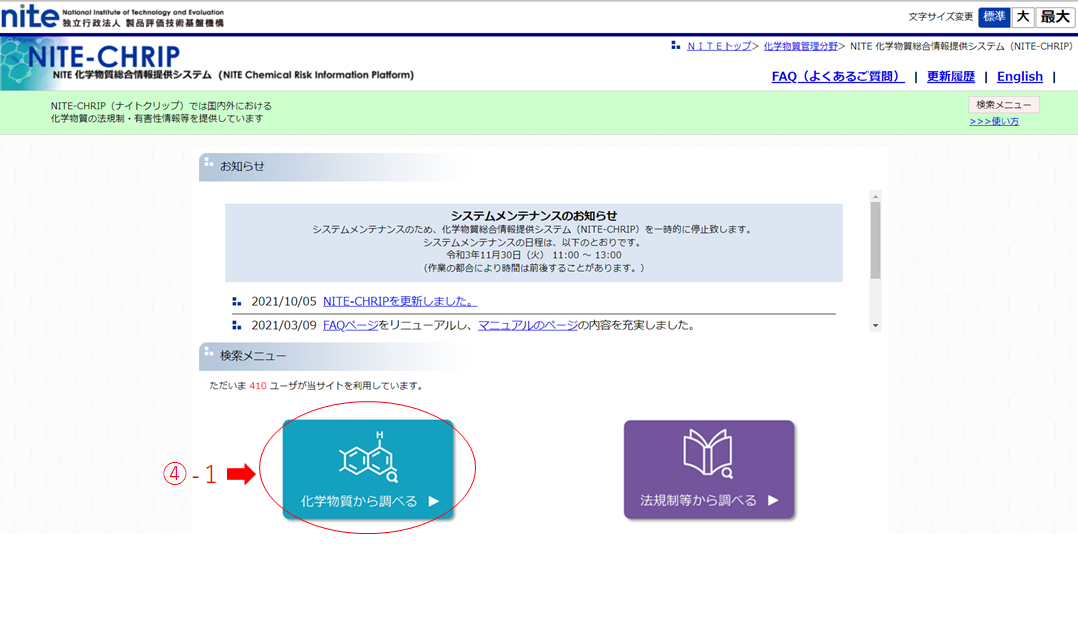This screenshot has width=1078, height=643.
Task: Click the news panel scrollbar thumb
Action: click(x=875, y=240)
